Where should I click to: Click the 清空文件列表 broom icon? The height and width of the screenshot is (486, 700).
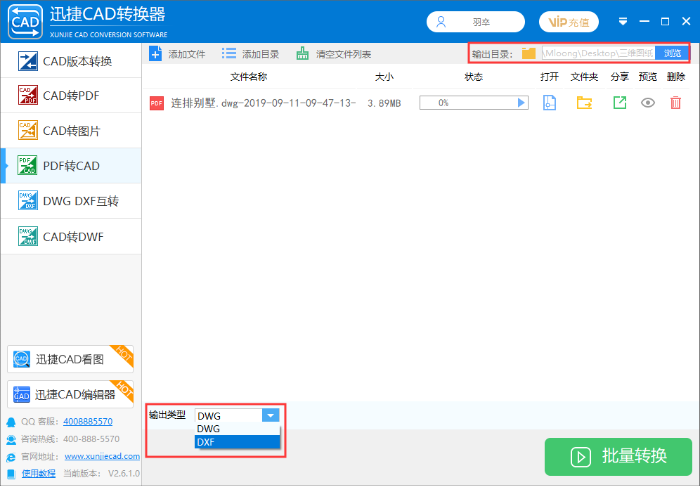click(302, 54)
